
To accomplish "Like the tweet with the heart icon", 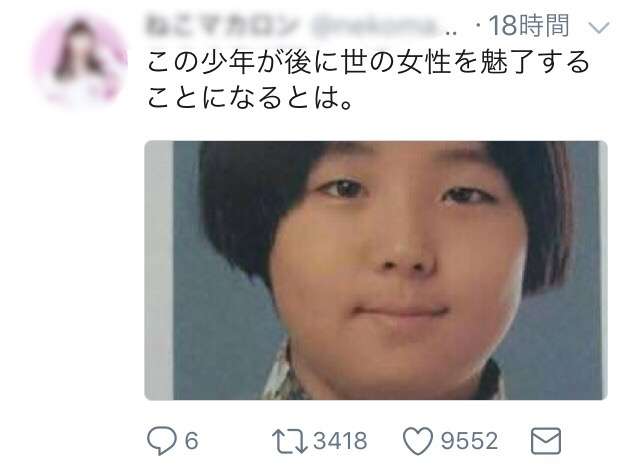I will pos(418,441).
